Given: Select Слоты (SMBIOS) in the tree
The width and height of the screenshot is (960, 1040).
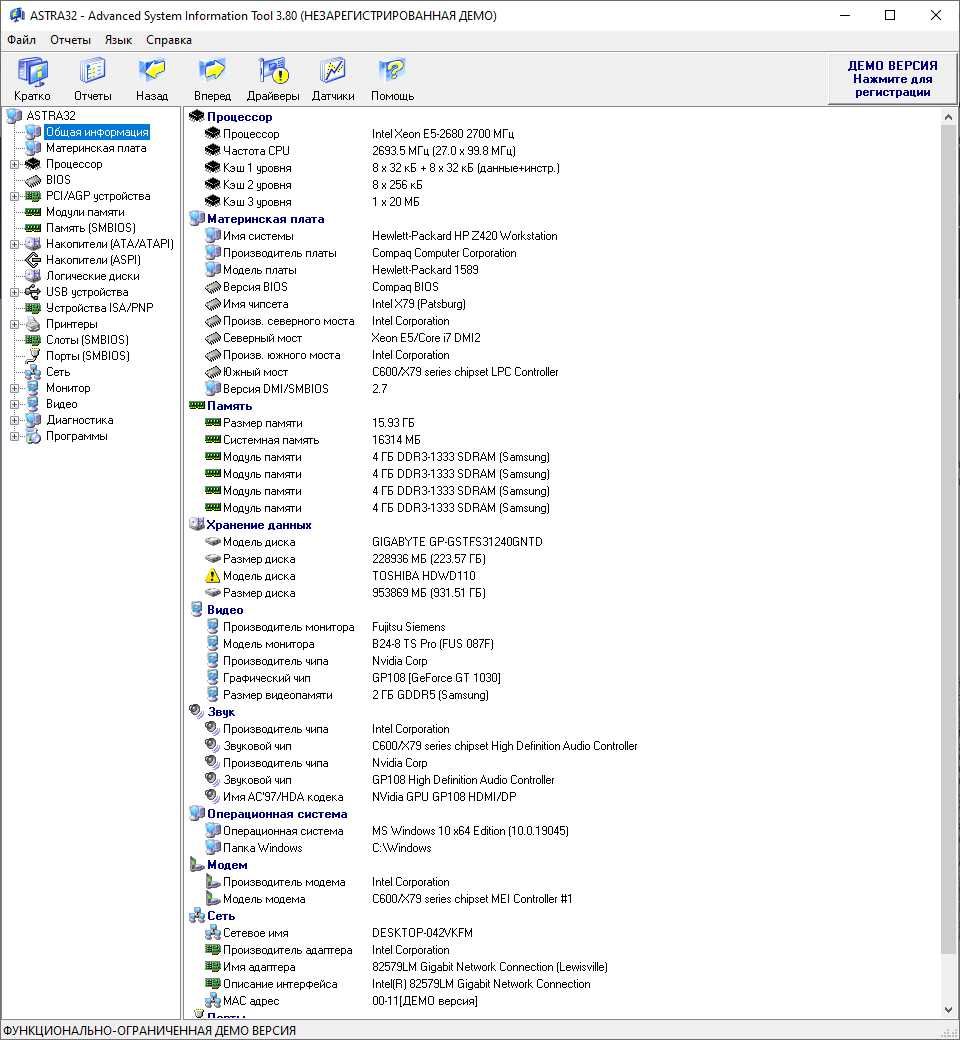Looking at the screenshot, I should point(87,340).
